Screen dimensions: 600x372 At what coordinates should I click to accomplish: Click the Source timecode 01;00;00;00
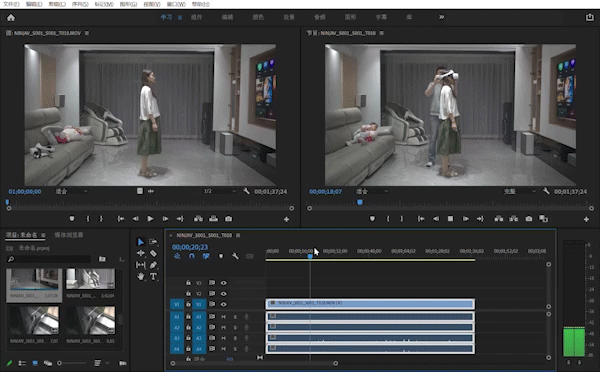pos(25,191)
